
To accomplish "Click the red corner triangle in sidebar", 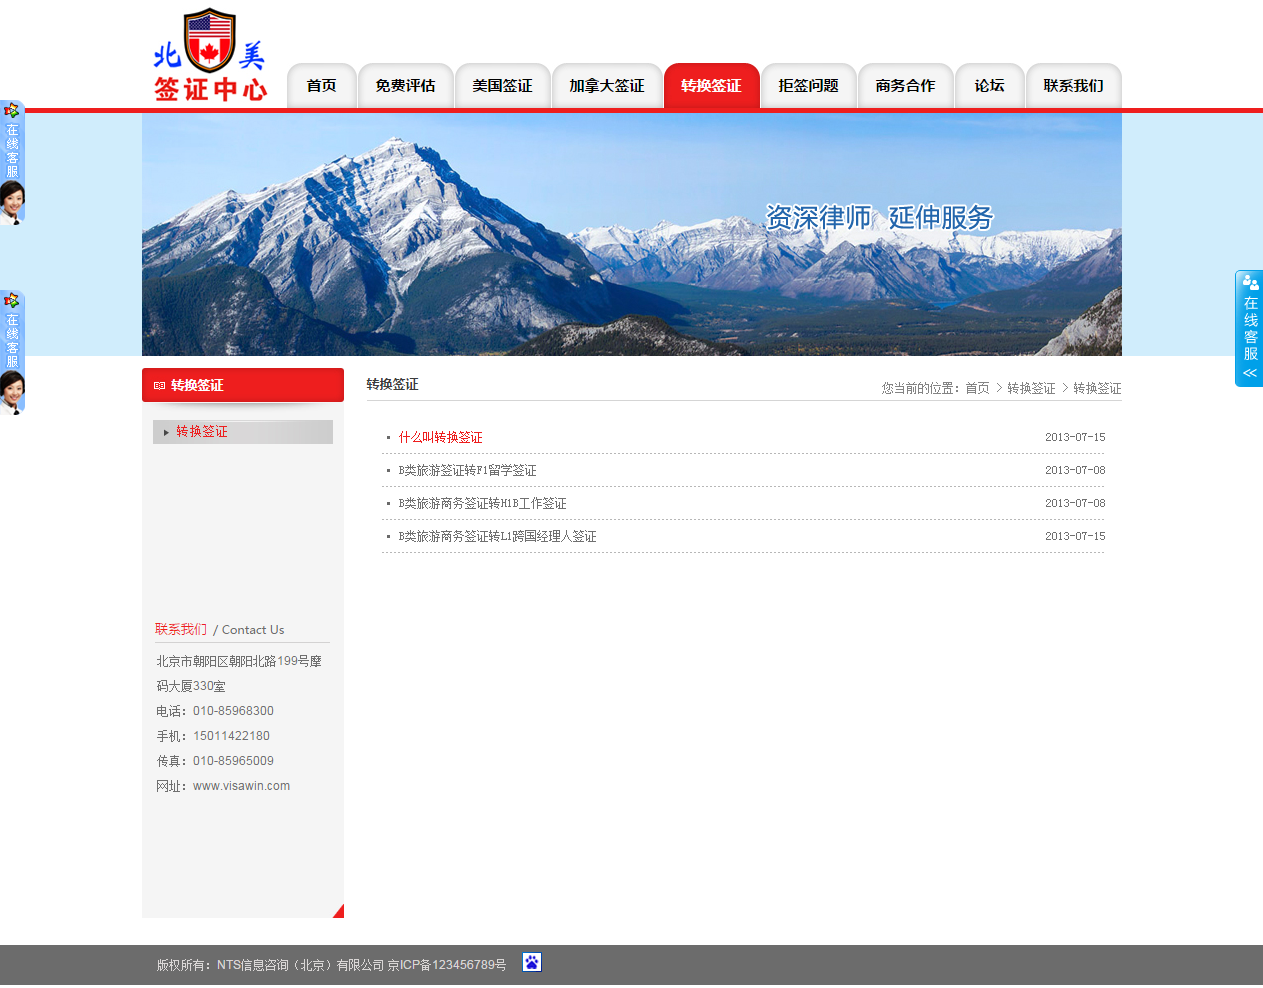I will coord(339,911).
